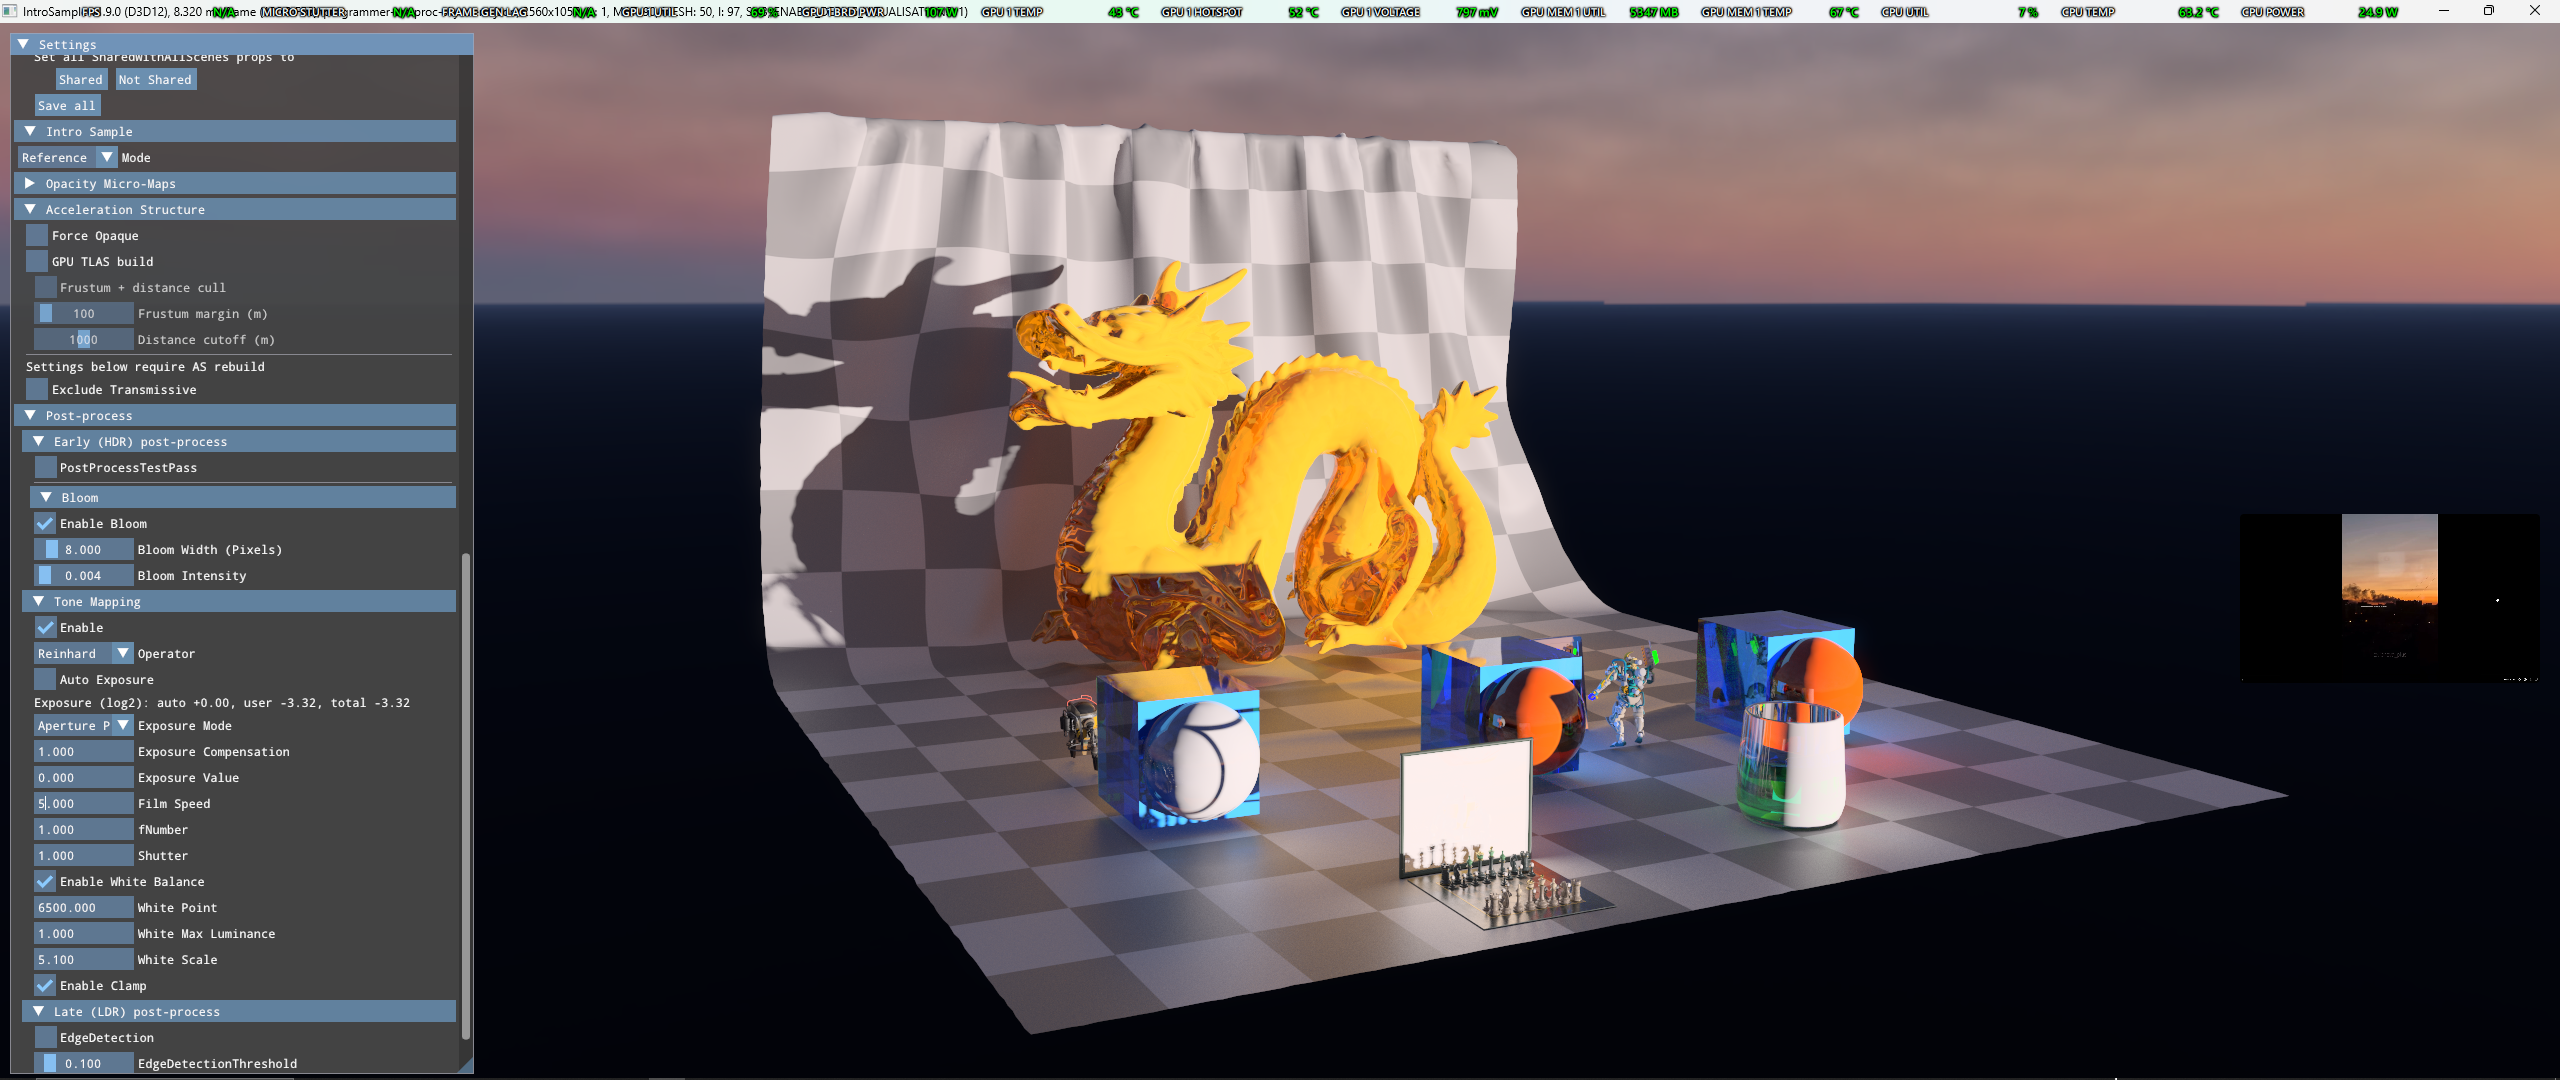Click the White Scale field
This screenshot has height=1080, width=2560.
tap(84, 959)
